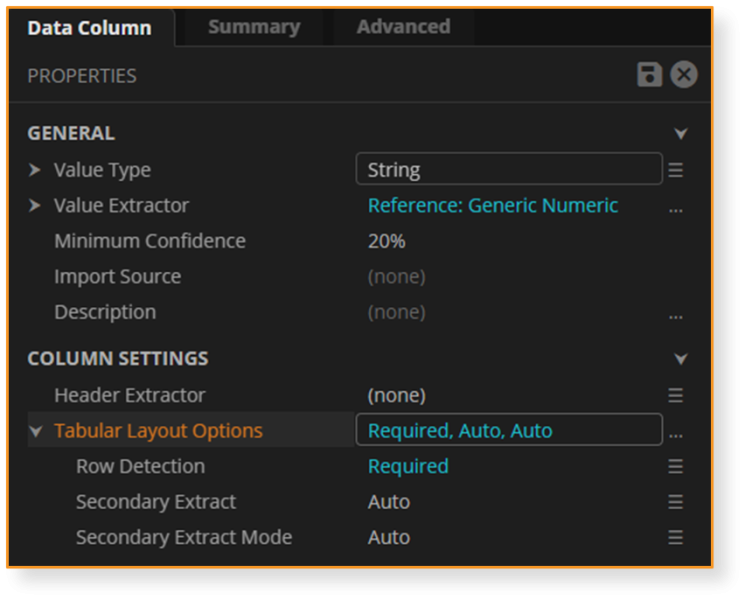
Task: Collapse the Tabular Layout Options arrow
Action: point(36,431)
